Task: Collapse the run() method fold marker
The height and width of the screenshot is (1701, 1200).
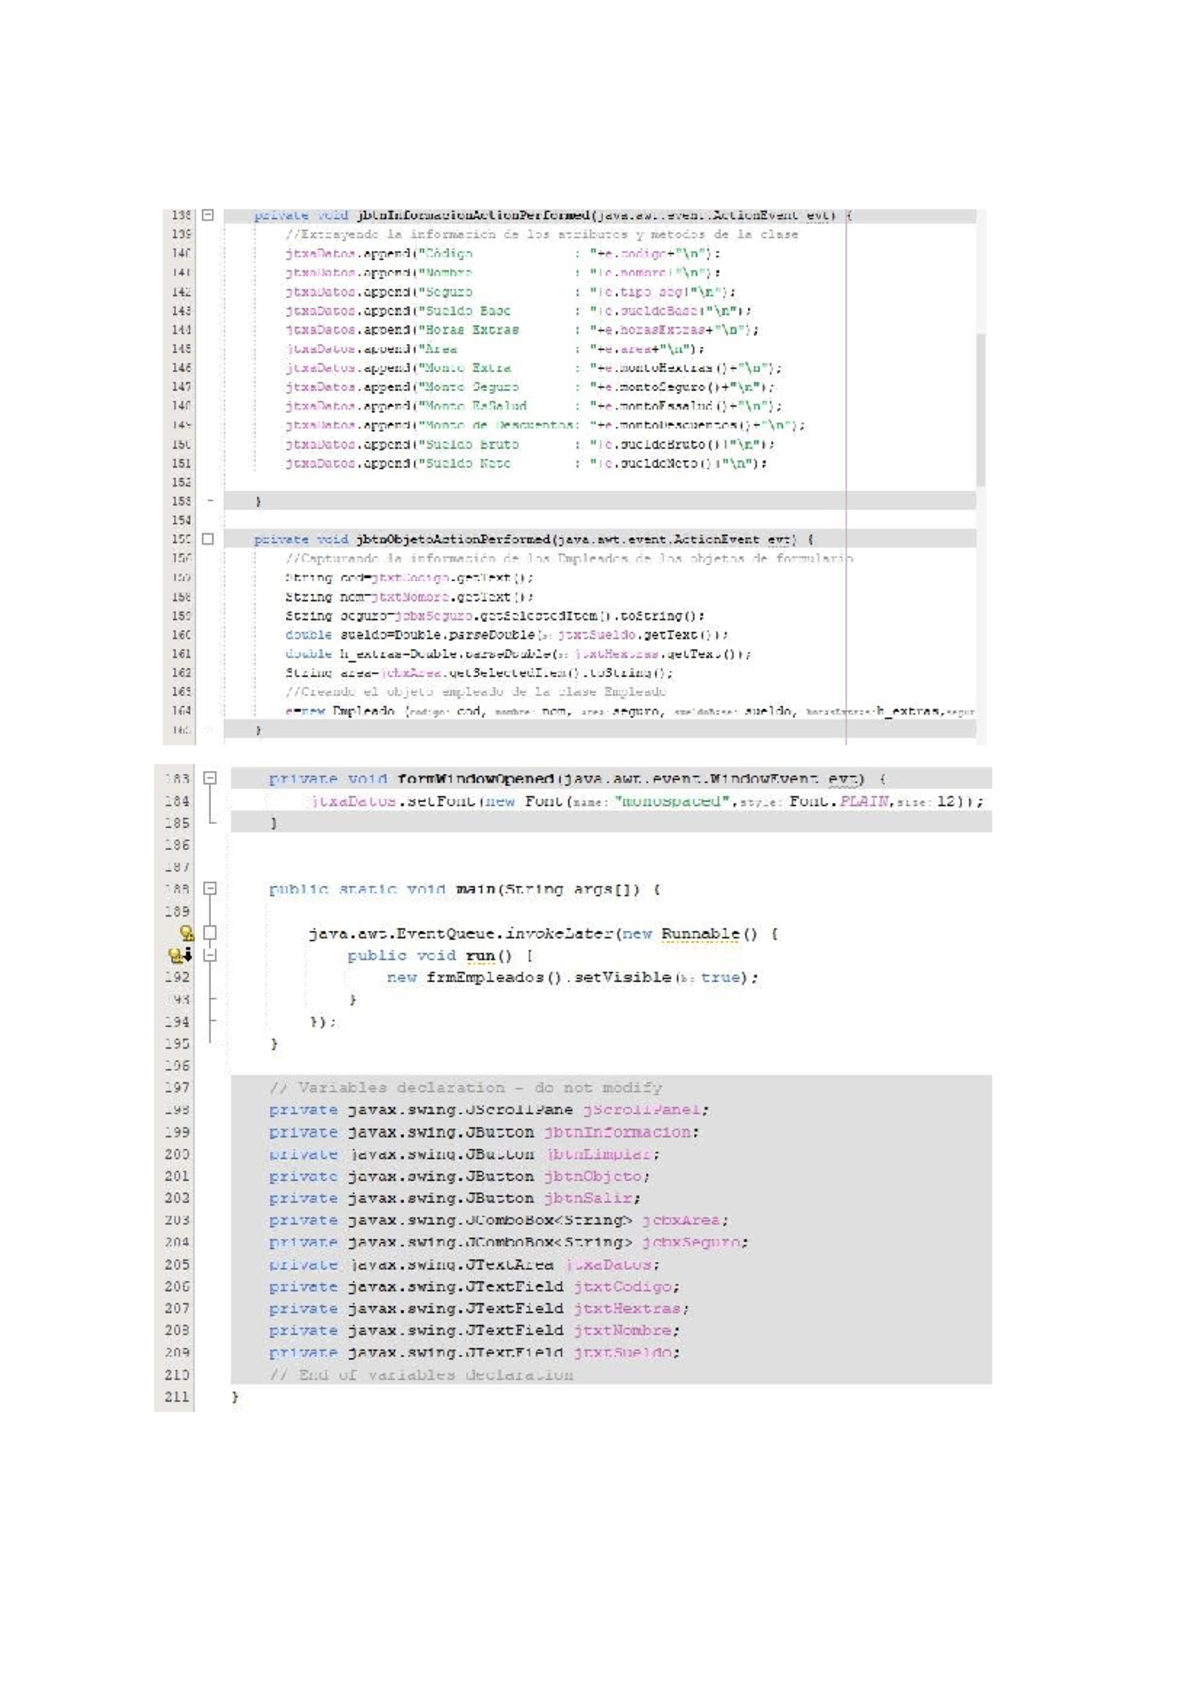Action: [210, 955]
